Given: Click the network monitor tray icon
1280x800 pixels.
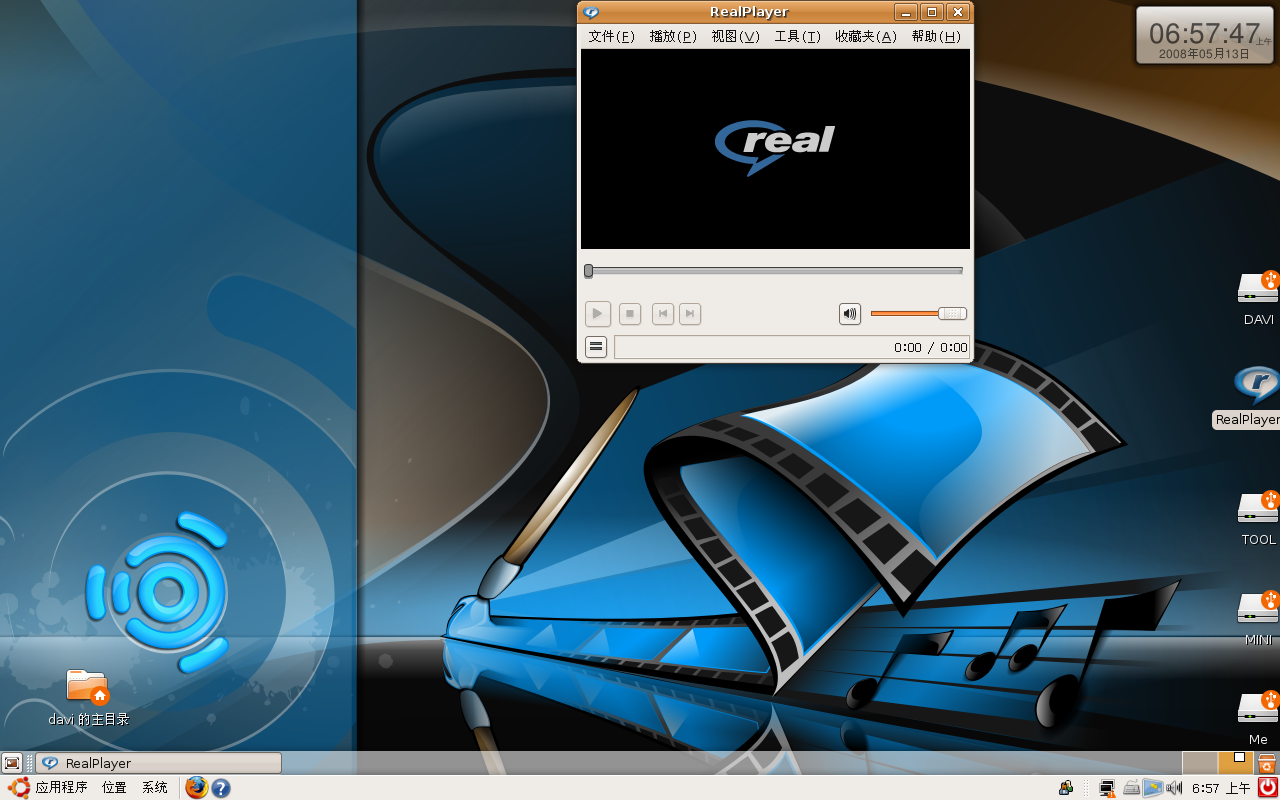Looking at the screenshot, I should 1107,788.
